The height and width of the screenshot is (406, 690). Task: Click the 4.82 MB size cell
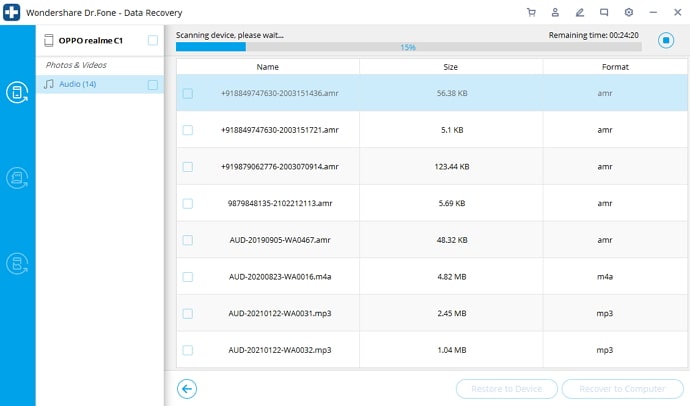452,277
